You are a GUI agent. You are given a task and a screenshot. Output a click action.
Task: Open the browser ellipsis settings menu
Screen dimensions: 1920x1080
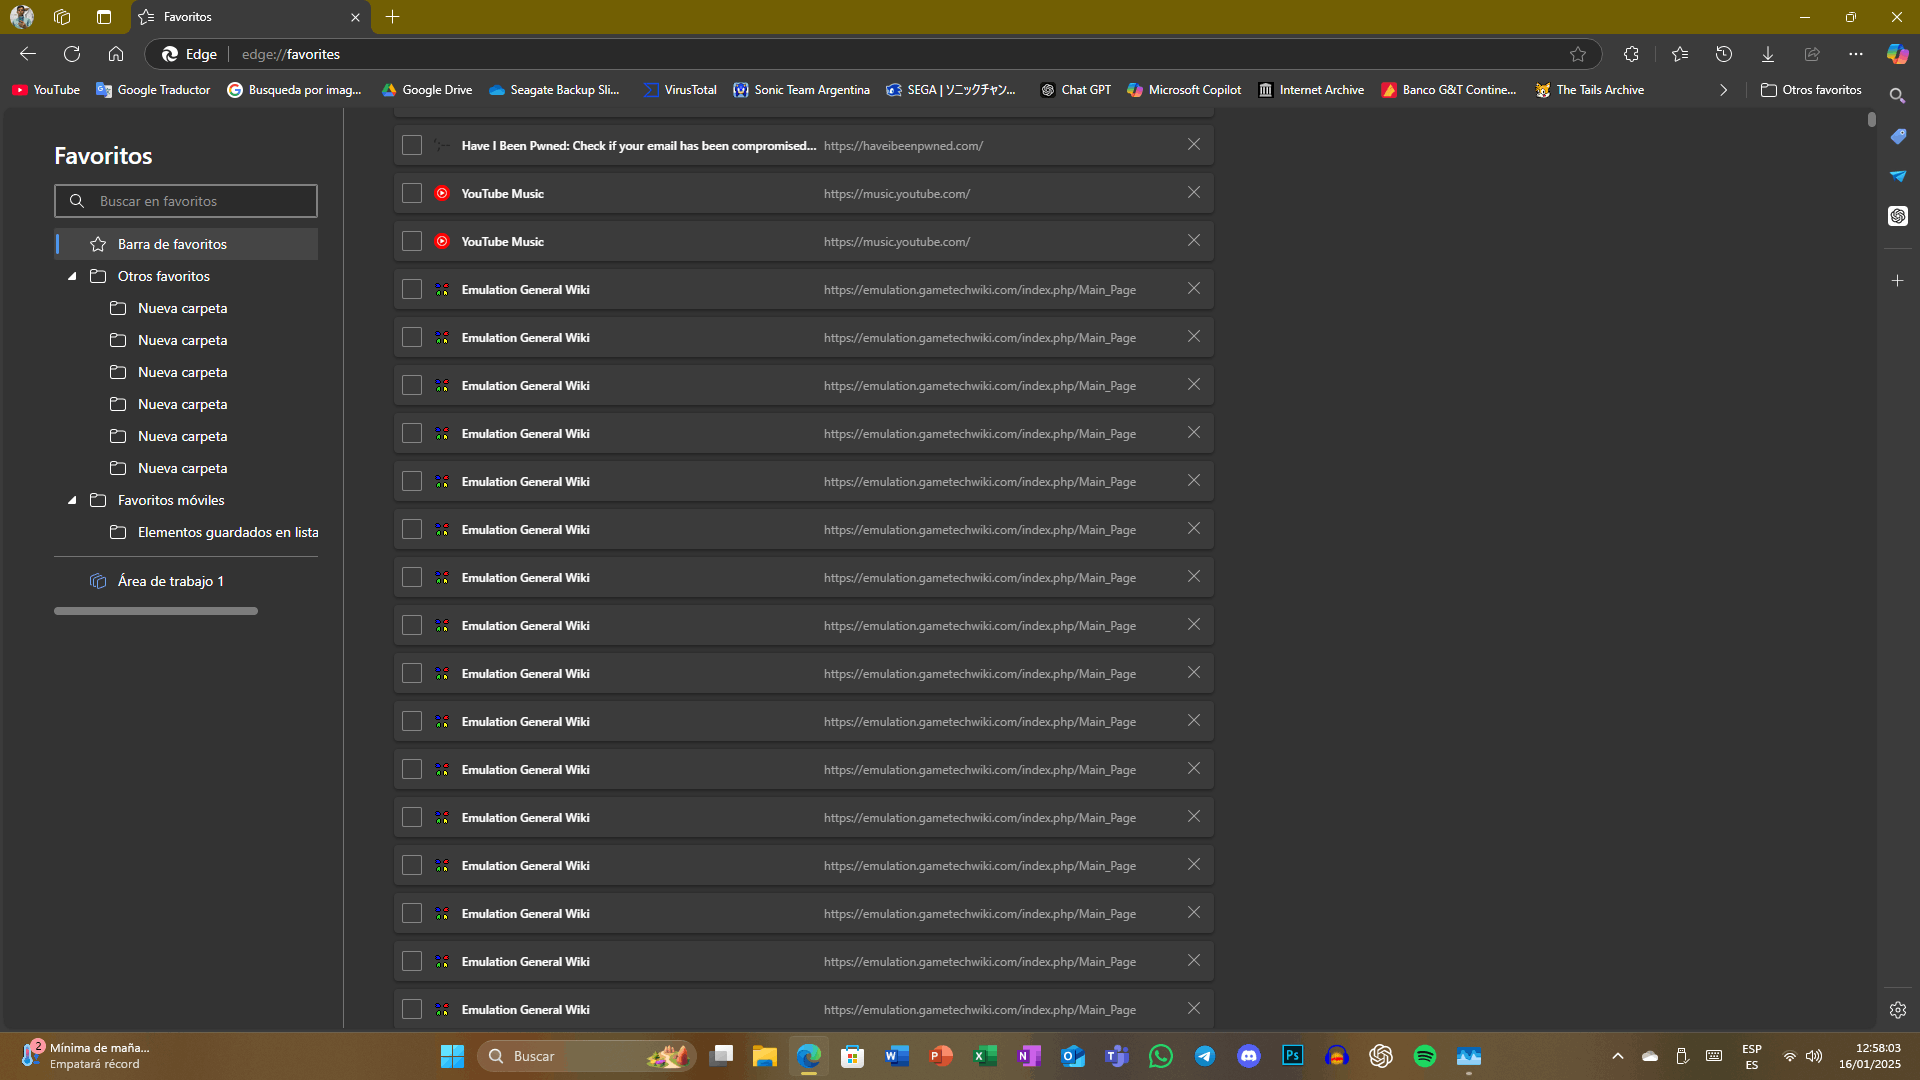click(1856, 54)
